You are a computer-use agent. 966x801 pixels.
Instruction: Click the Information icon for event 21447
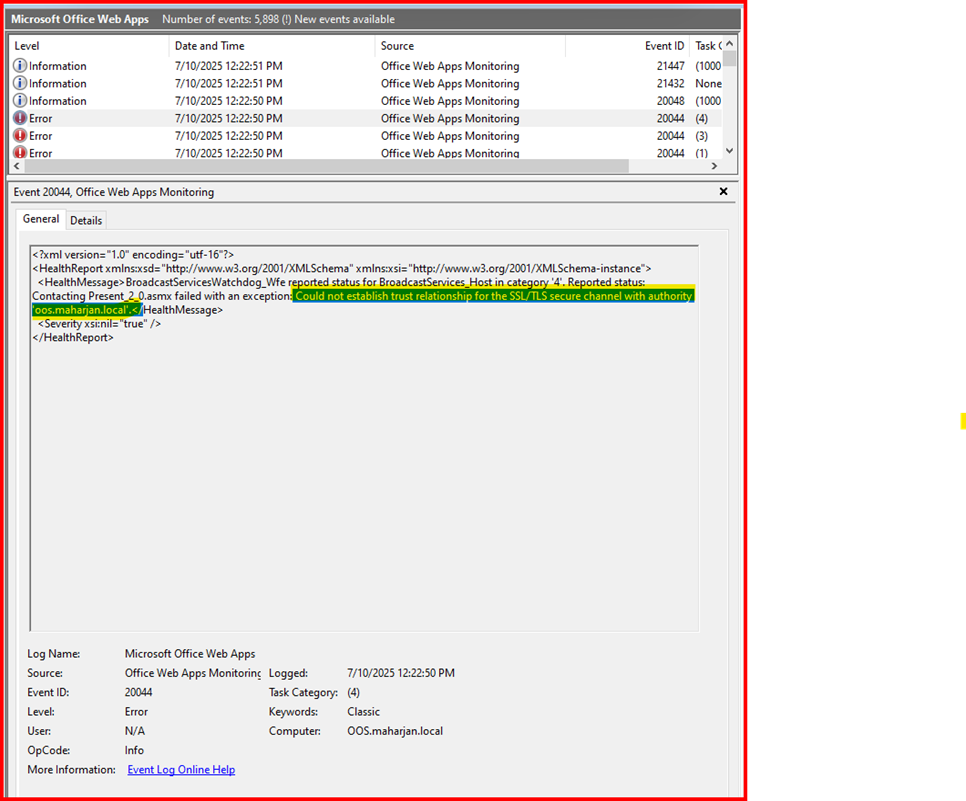point(20,66)
